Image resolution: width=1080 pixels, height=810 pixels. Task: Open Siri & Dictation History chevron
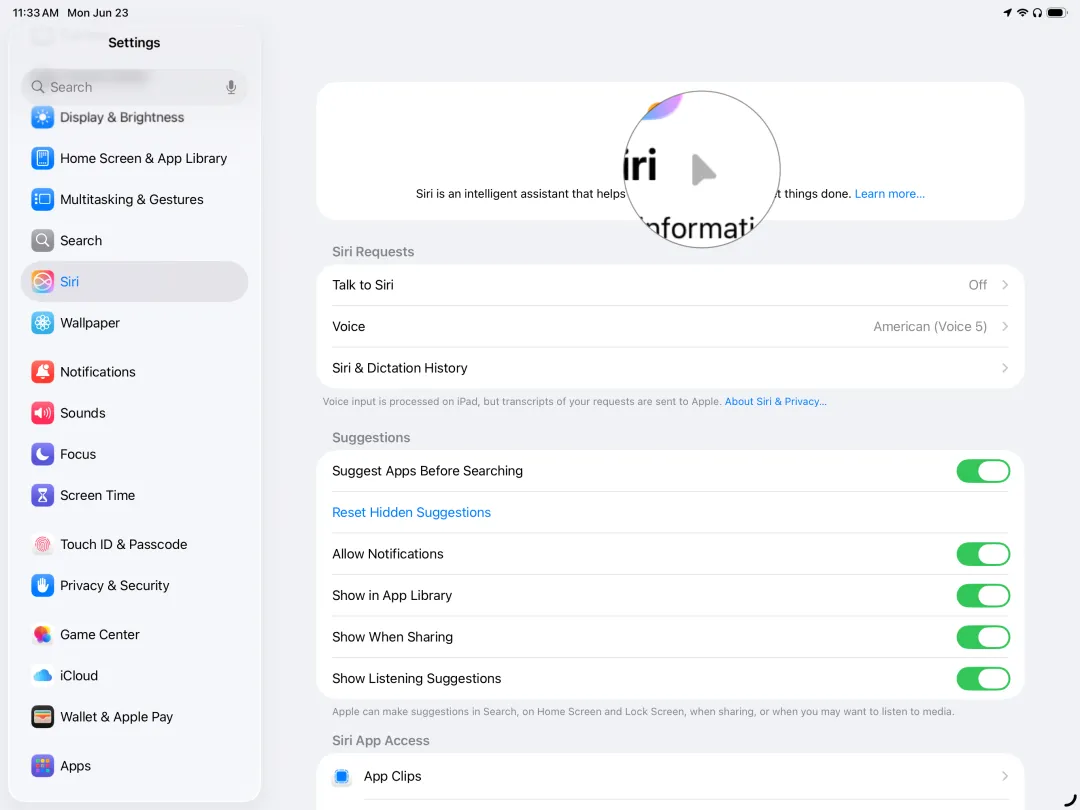(x=1004, y=368)
